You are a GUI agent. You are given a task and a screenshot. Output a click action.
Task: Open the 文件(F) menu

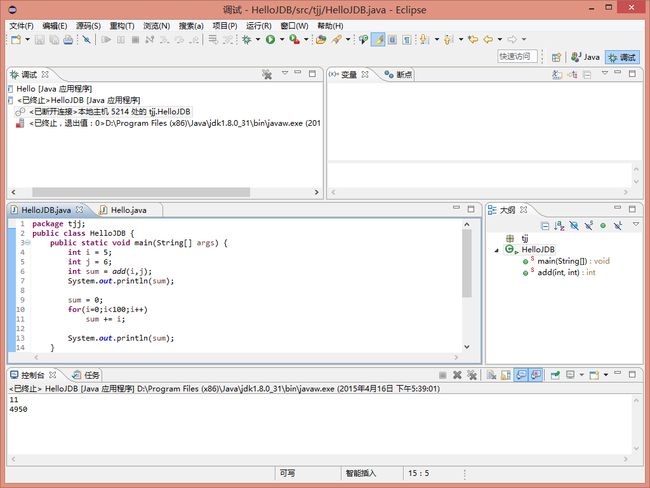[x=22, y=26]
